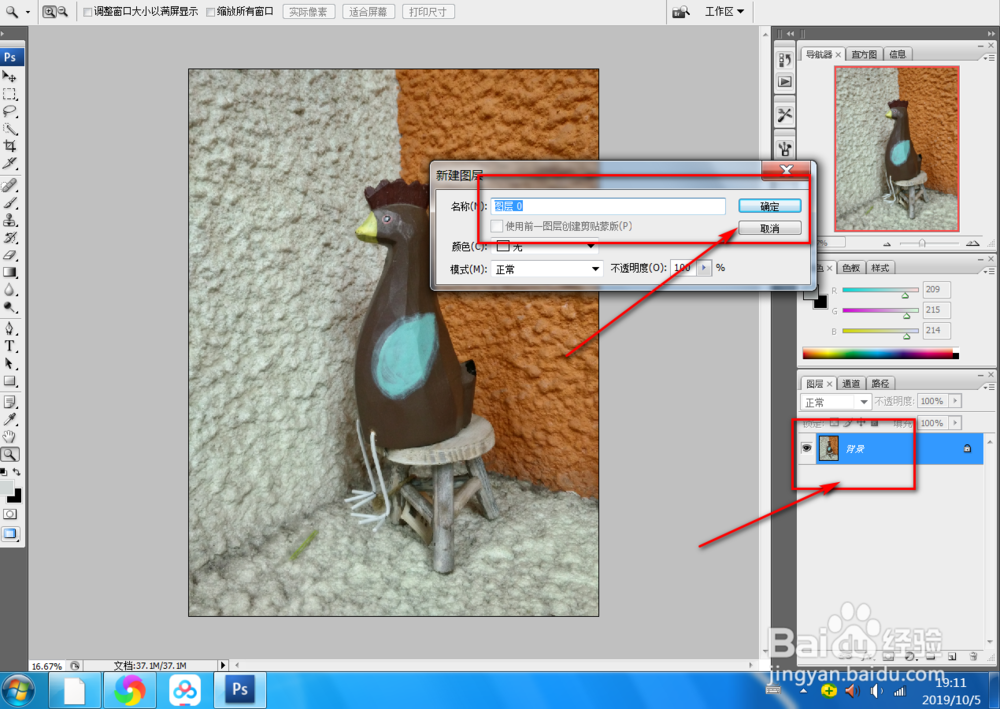1000x709 pixels.
Task: Open the zoom tool preset picker arrow
Action: (27, 12)
